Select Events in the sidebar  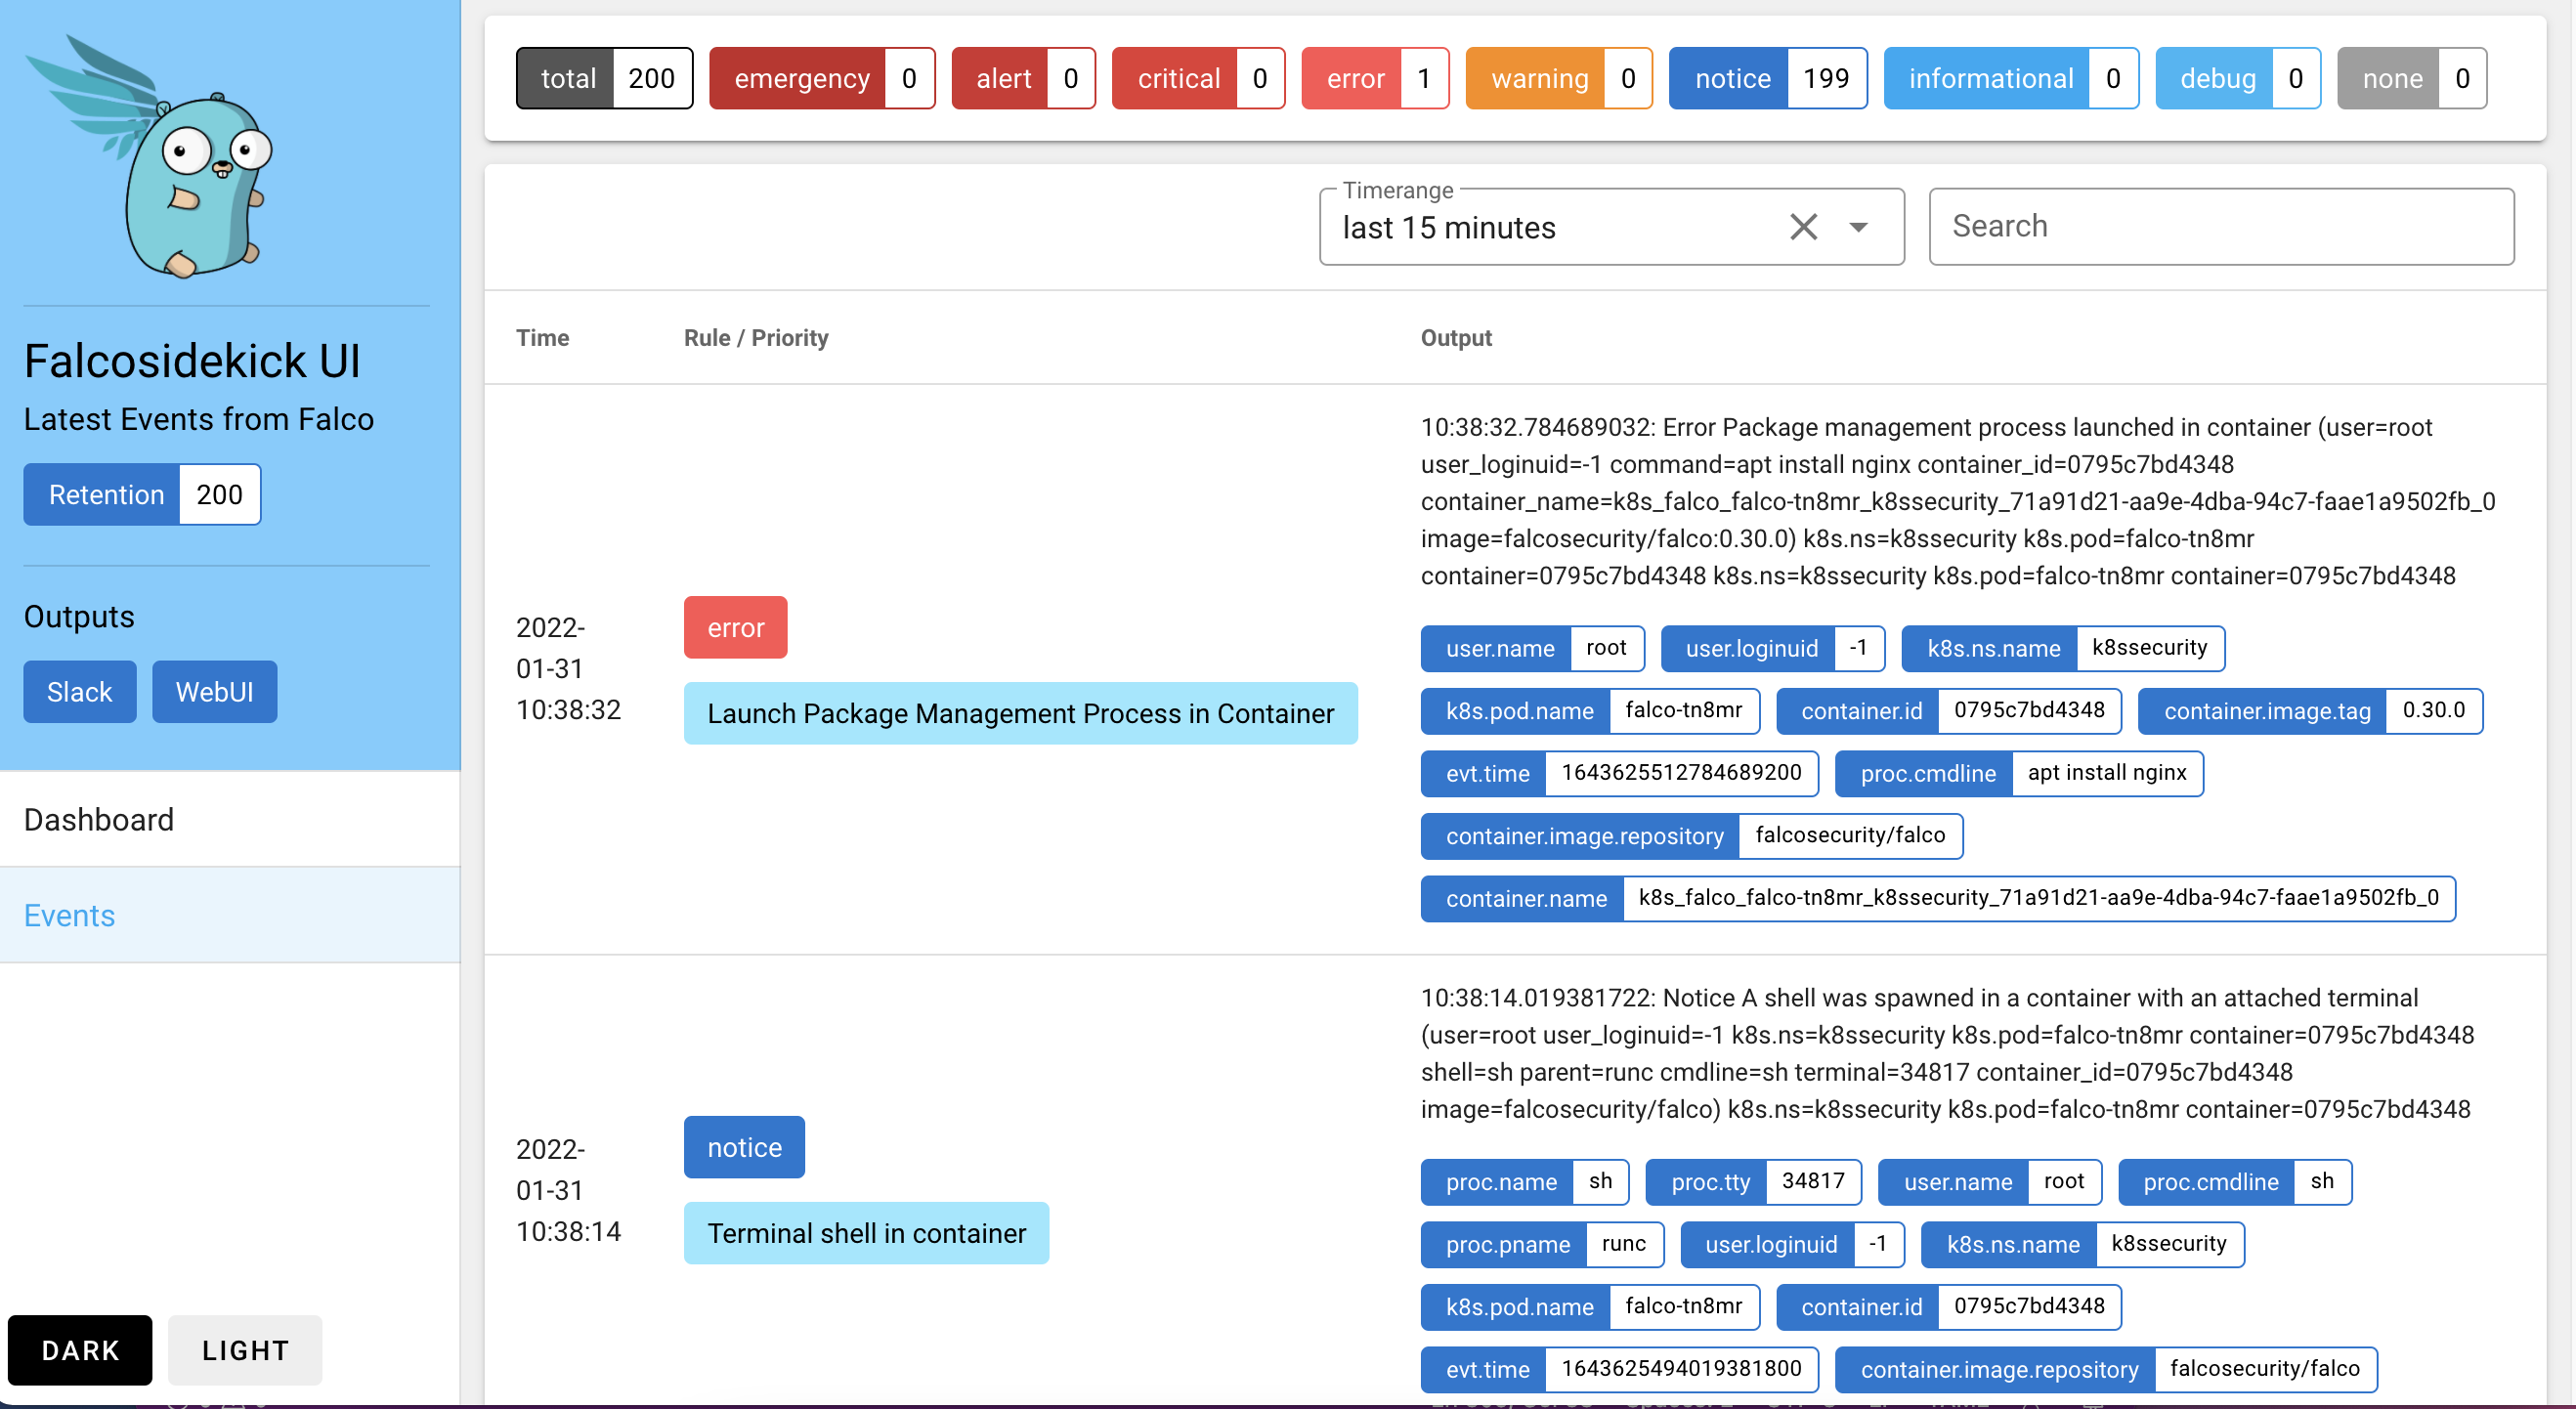coord(69,915)
